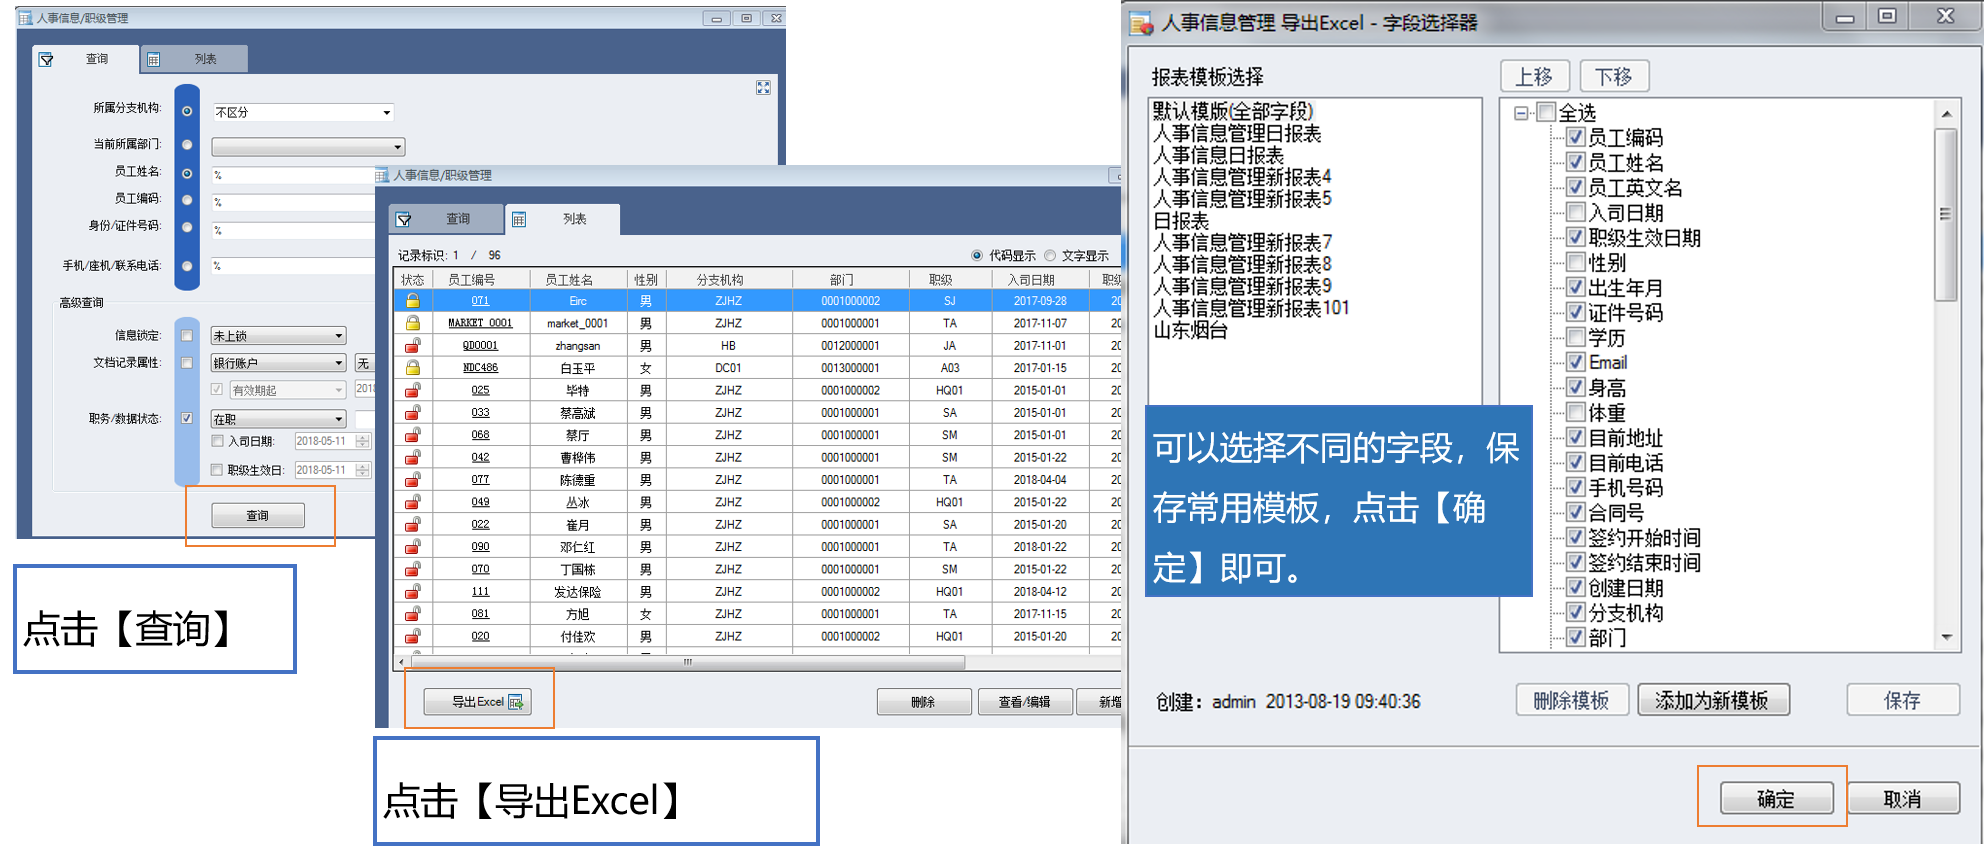This screenshot has height=846, width=1984.
Task: Enable the 性别 field checkbox
Action: (x=1575, y=262)
